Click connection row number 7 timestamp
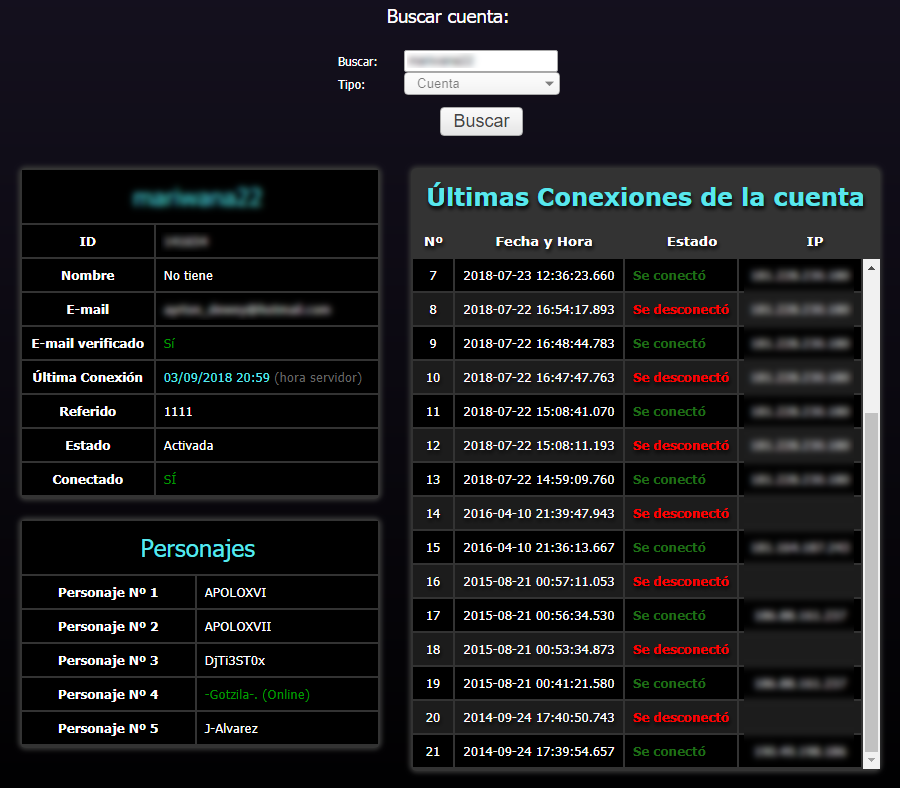900x788 pixels. tap(538, 276)
